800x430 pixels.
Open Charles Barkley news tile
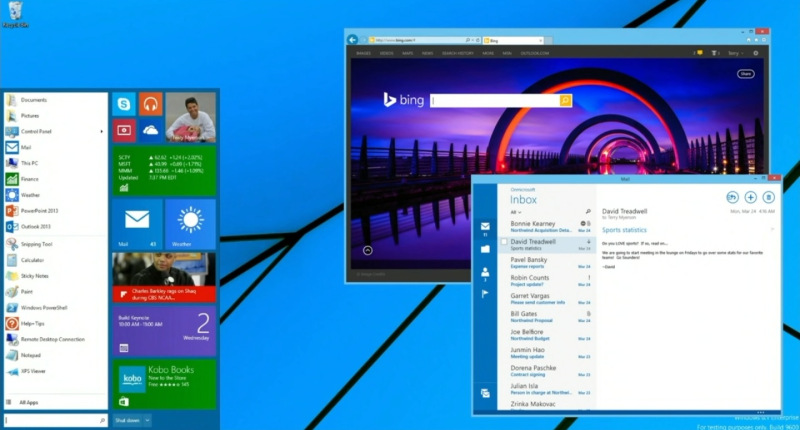[x=164, y=277]
